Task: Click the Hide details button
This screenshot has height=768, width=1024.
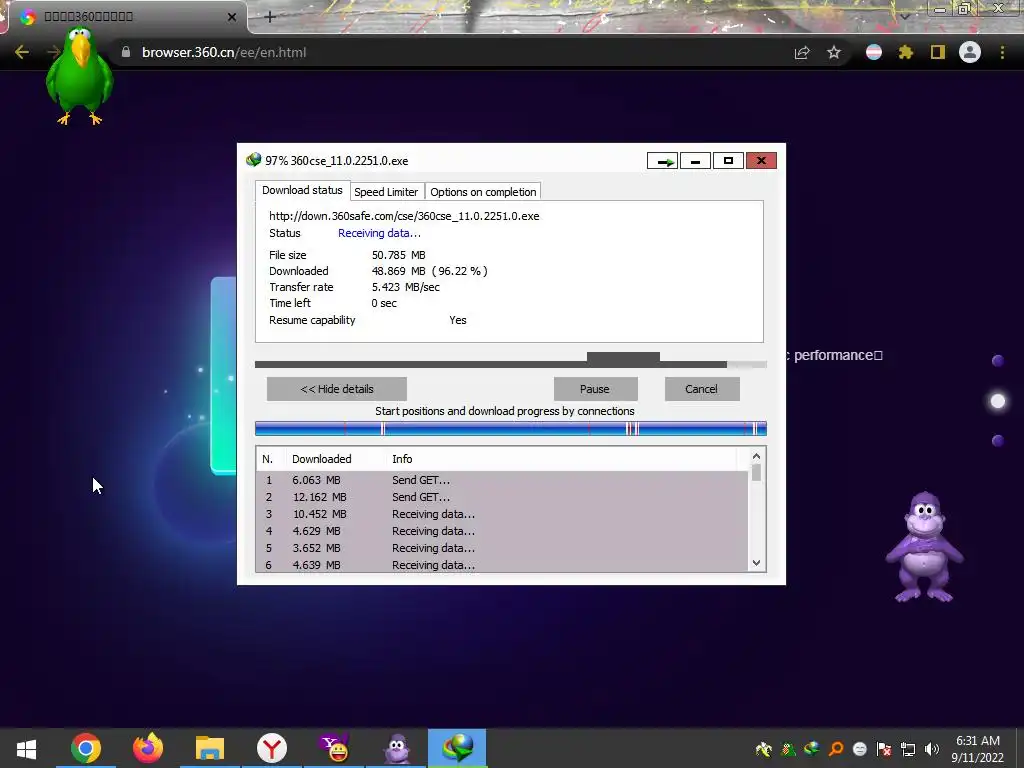Action: tap(336, 389)
